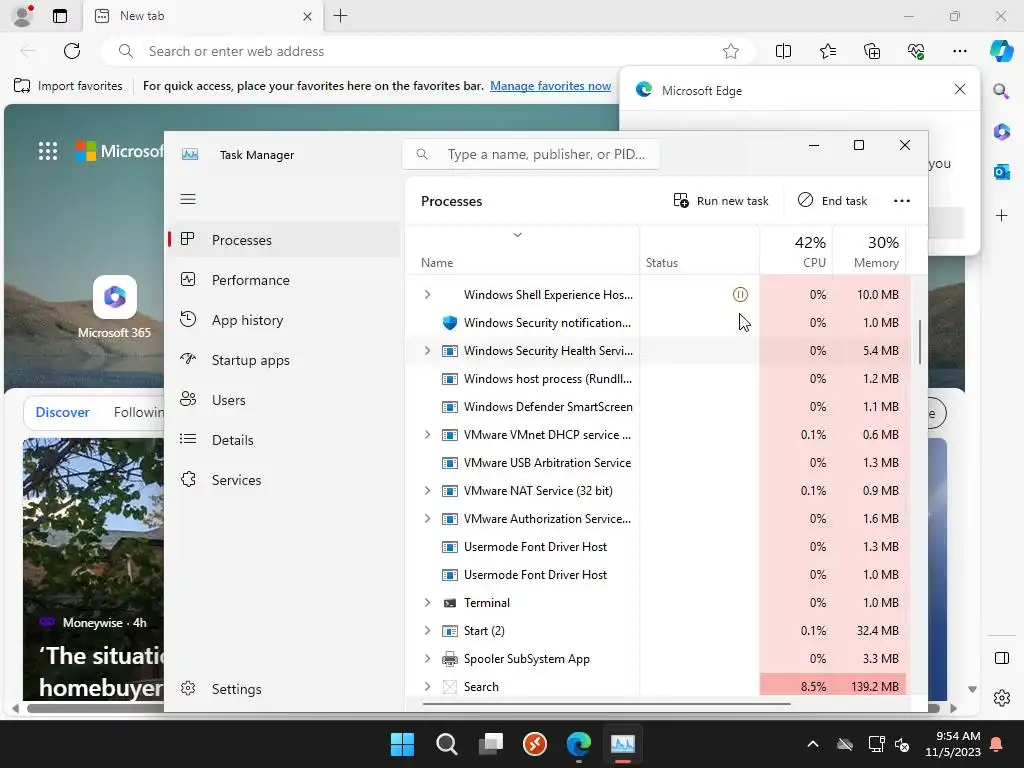Open the Microsoft 365 shortcut tile

pos(114,308)
